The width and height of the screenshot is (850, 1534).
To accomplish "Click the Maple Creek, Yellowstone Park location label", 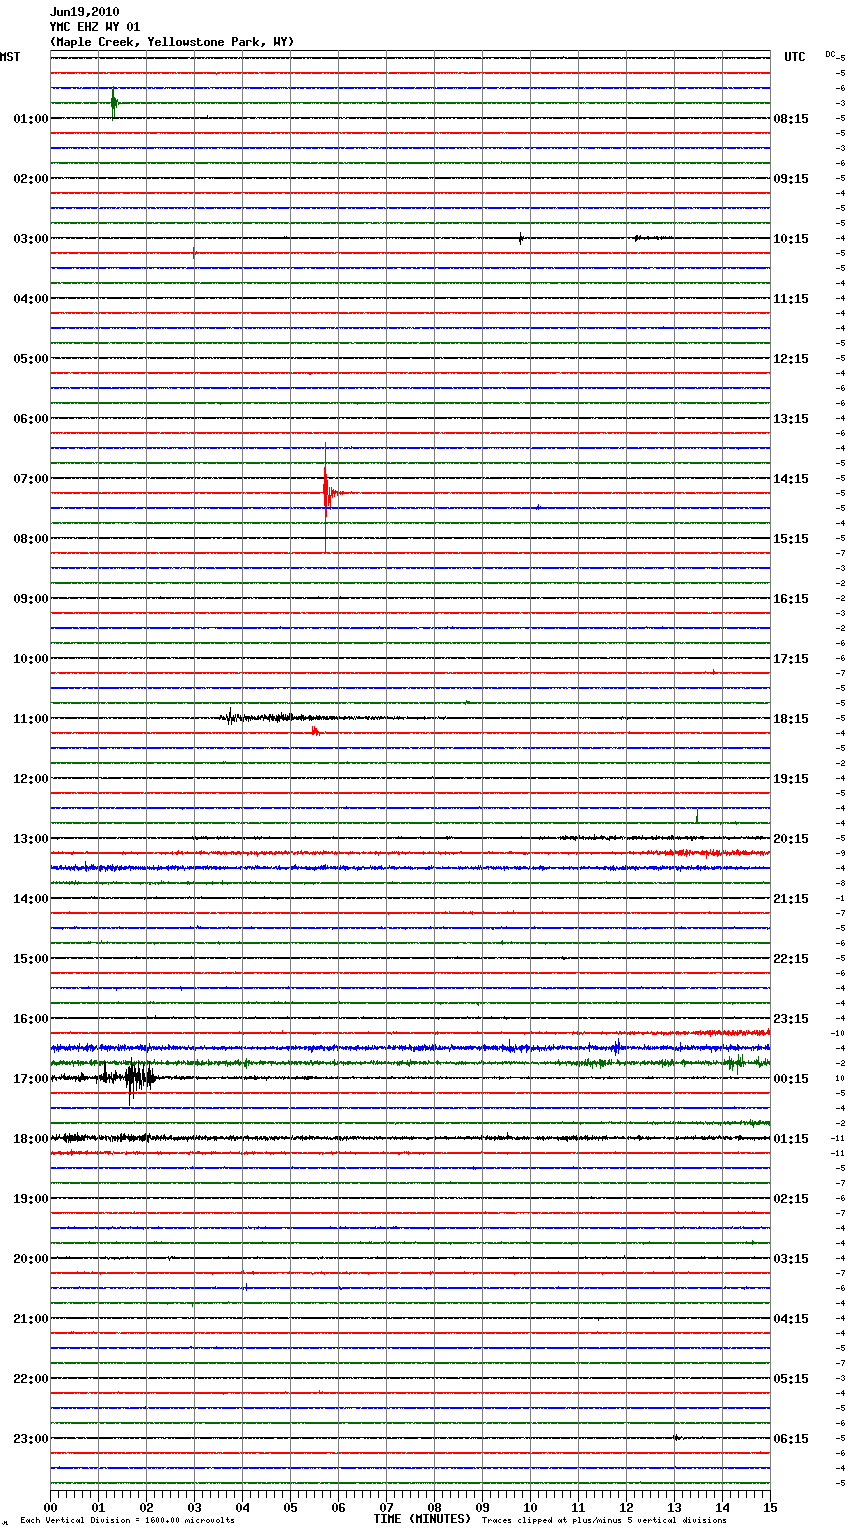I will click(172, 42).
